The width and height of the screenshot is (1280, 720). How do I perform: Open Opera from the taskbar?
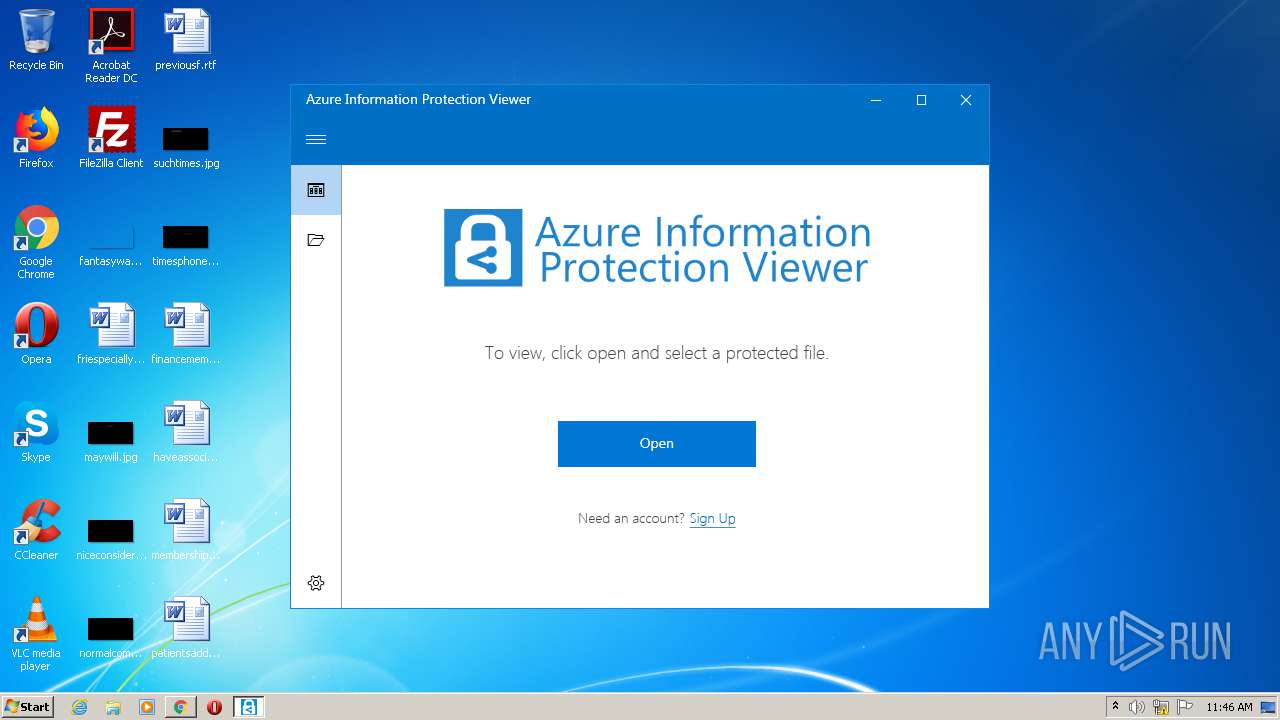click(214, 707)
